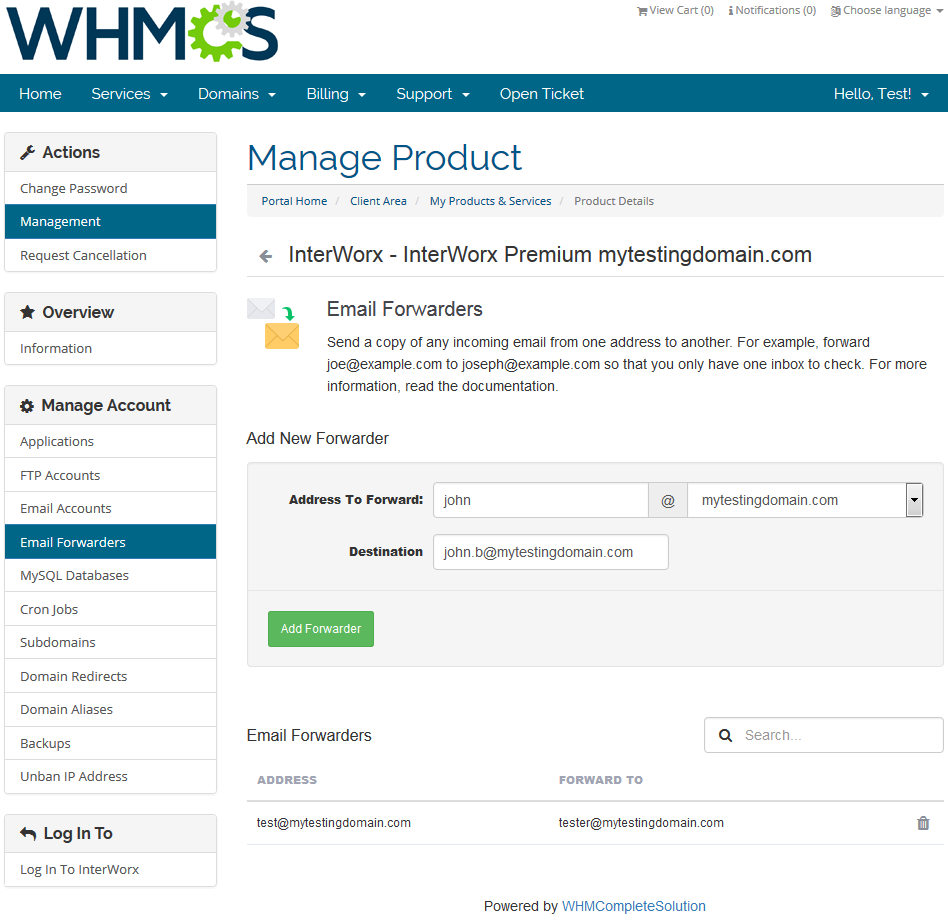Open the Hello, Test! account menu
948x924 pixels.
coord(881,94)
